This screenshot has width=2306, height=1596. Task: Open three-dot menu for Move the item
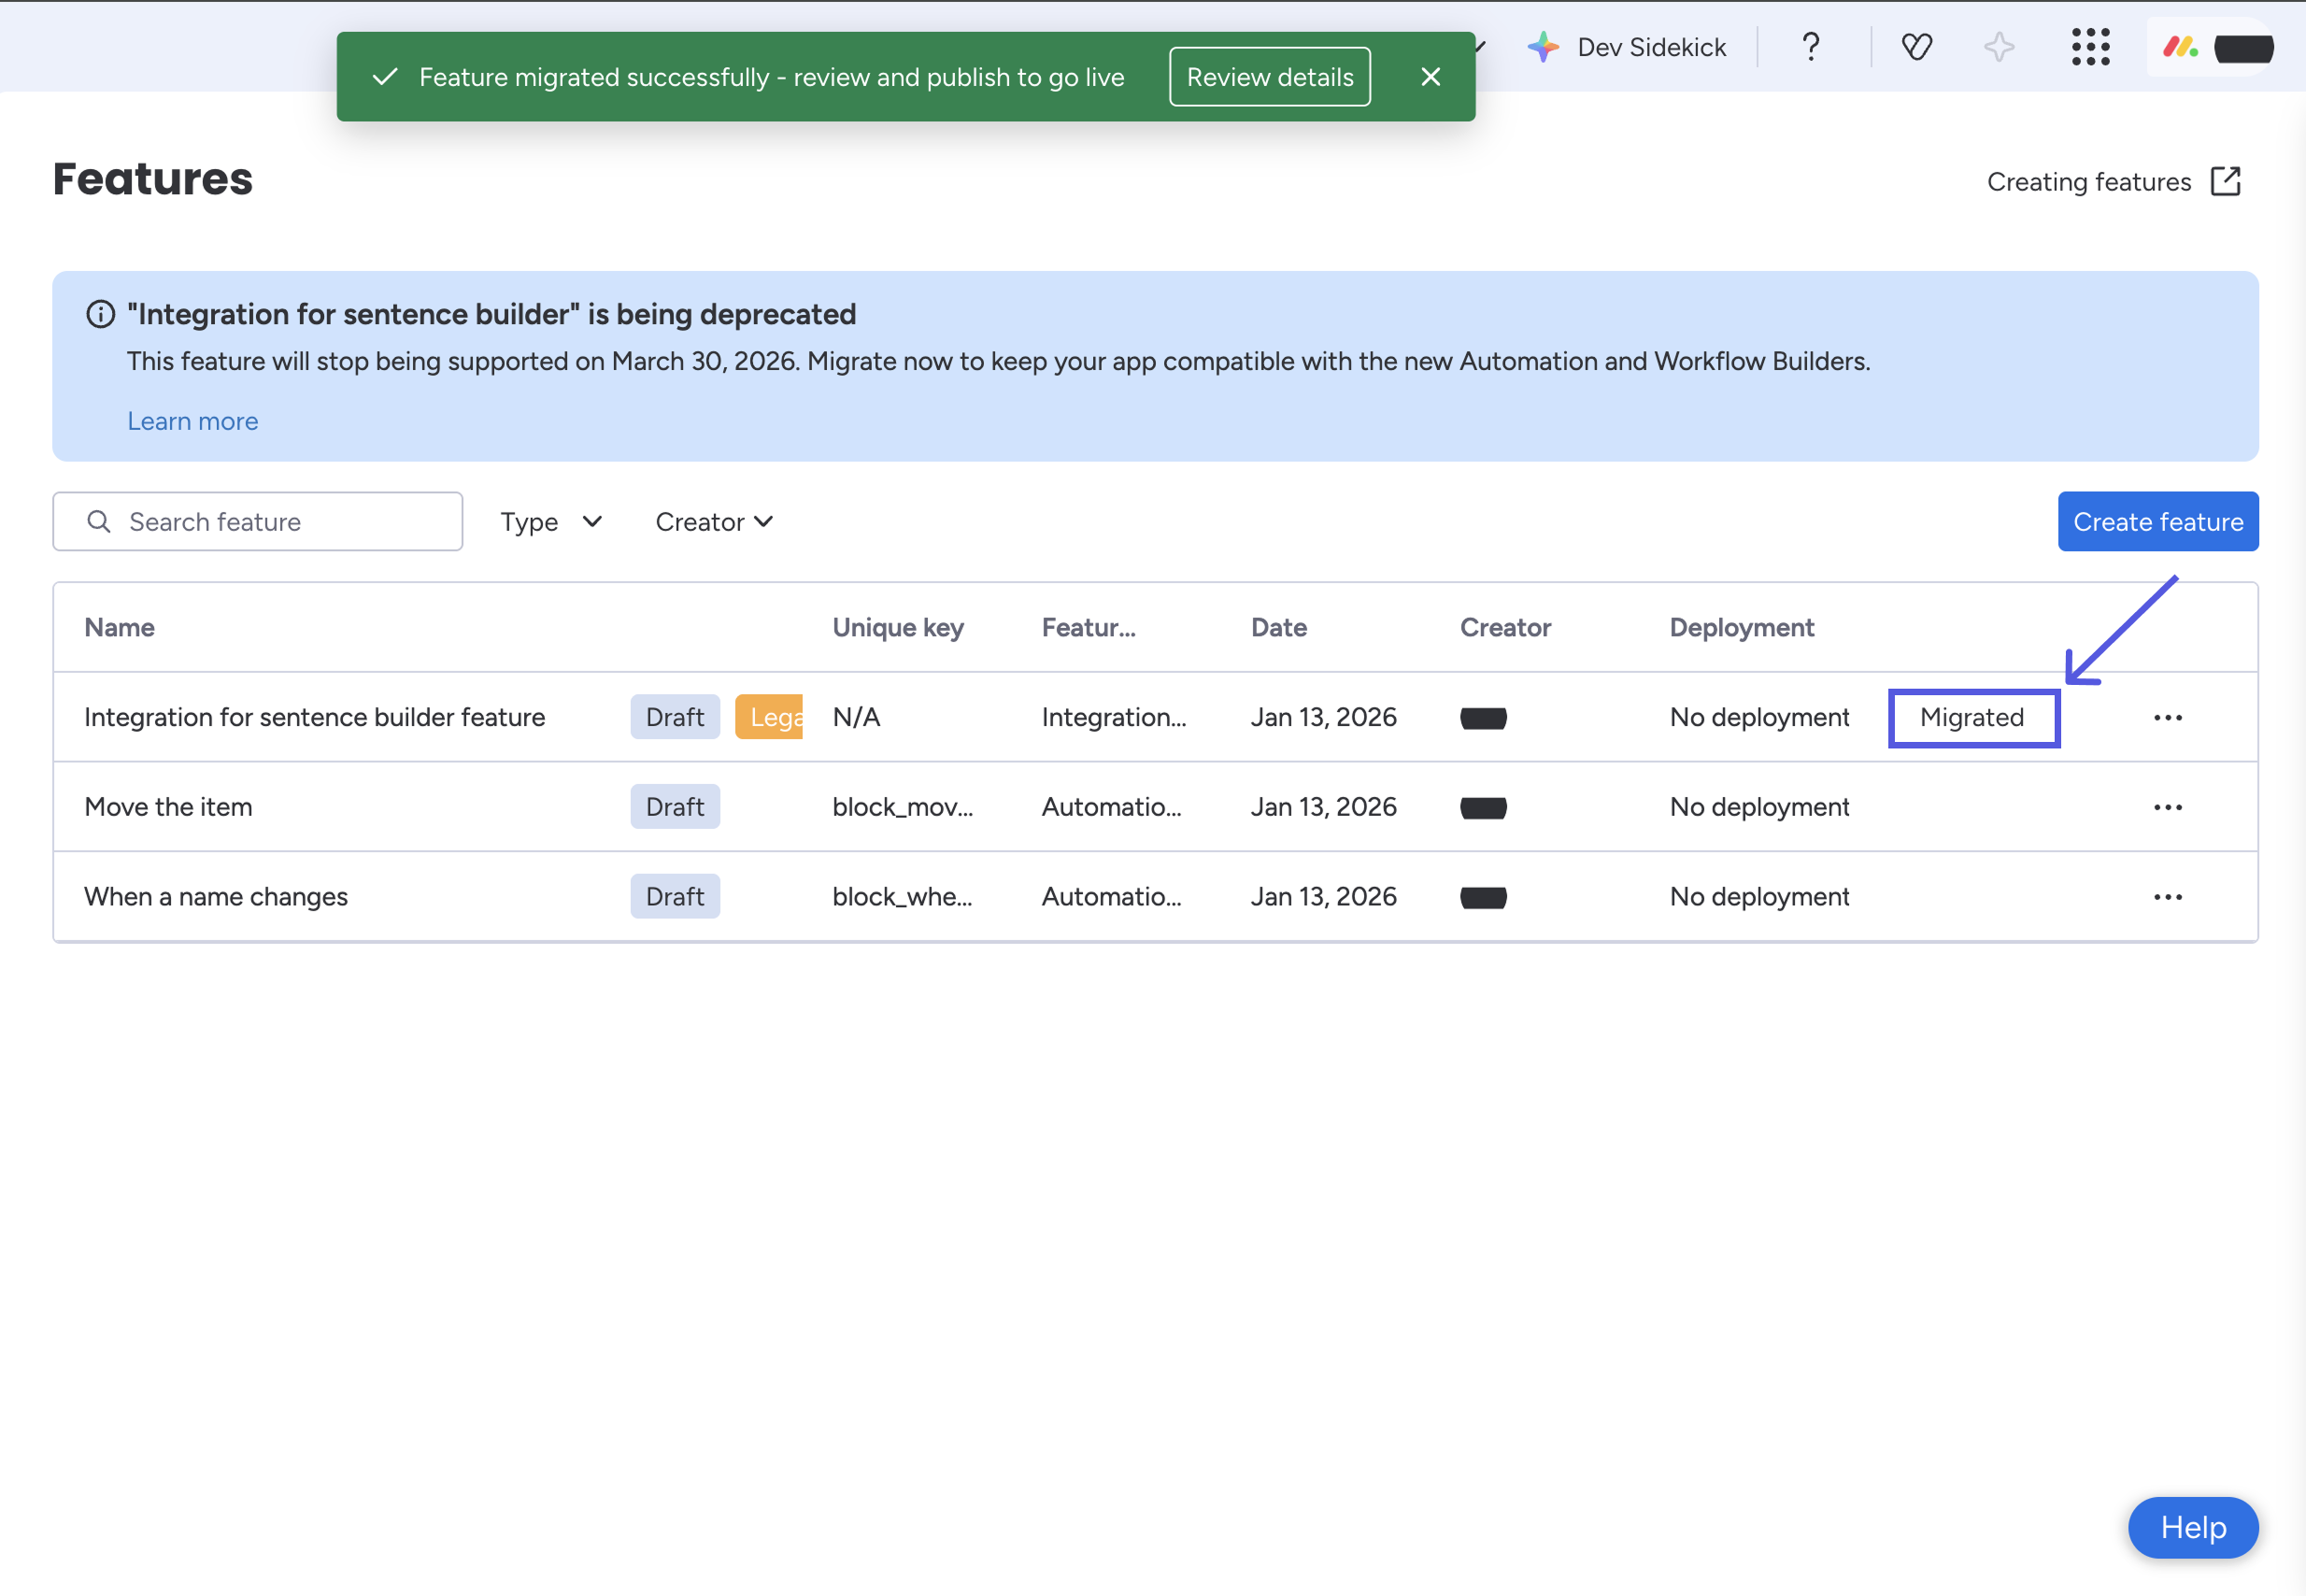[x=2167, y=807]
